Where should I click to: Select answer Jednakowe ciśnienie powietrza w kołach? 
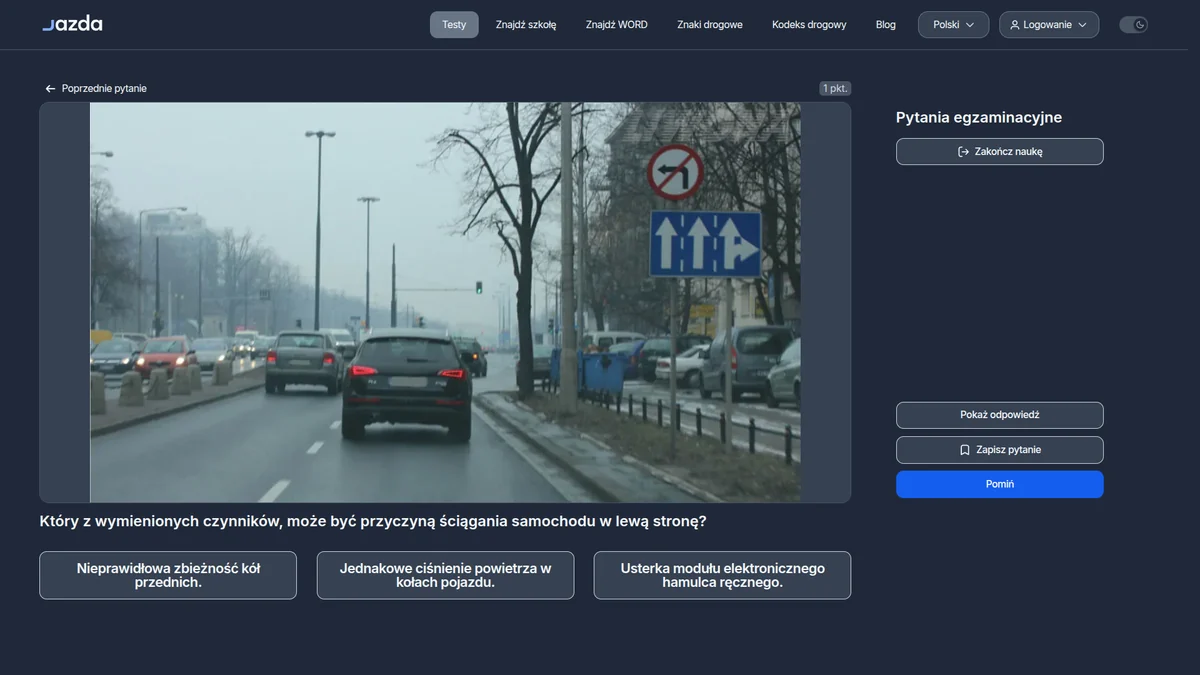tap(445, 575)
